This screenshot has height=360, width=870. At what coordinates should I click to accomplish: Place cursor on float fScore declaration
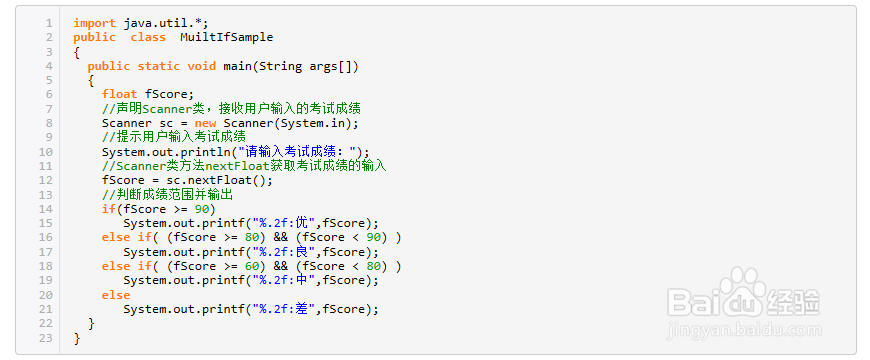pyautogui.click(x=148, y=94)
